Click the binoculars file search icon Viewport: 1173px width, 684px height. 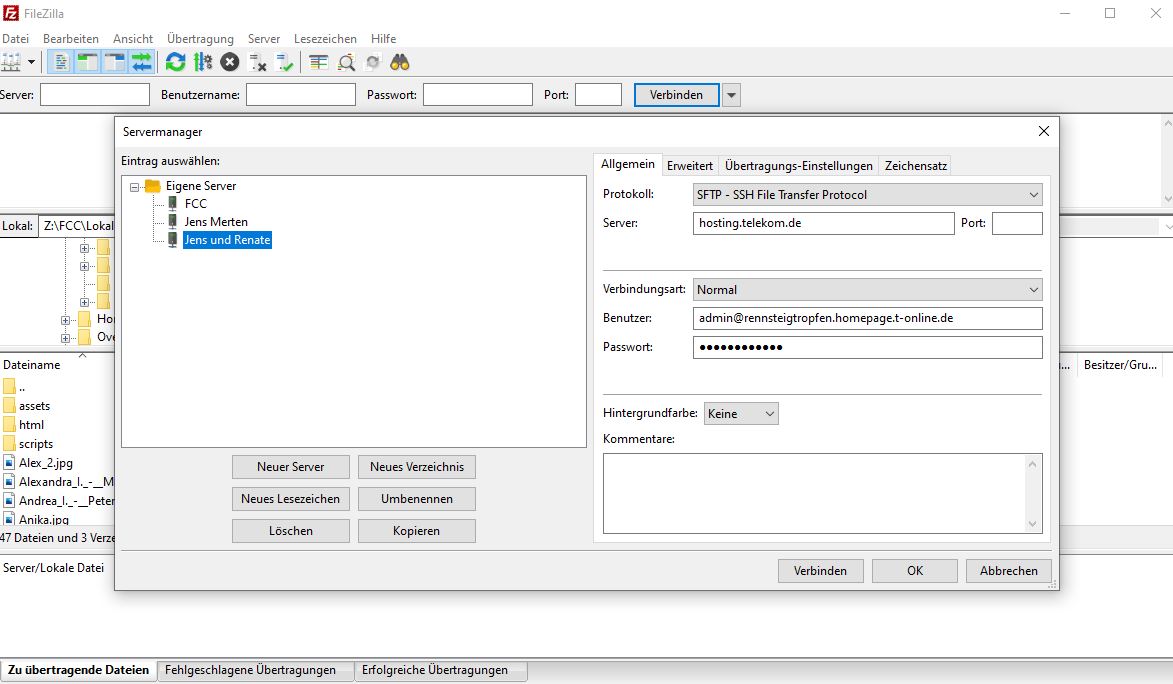pos(400,62)
